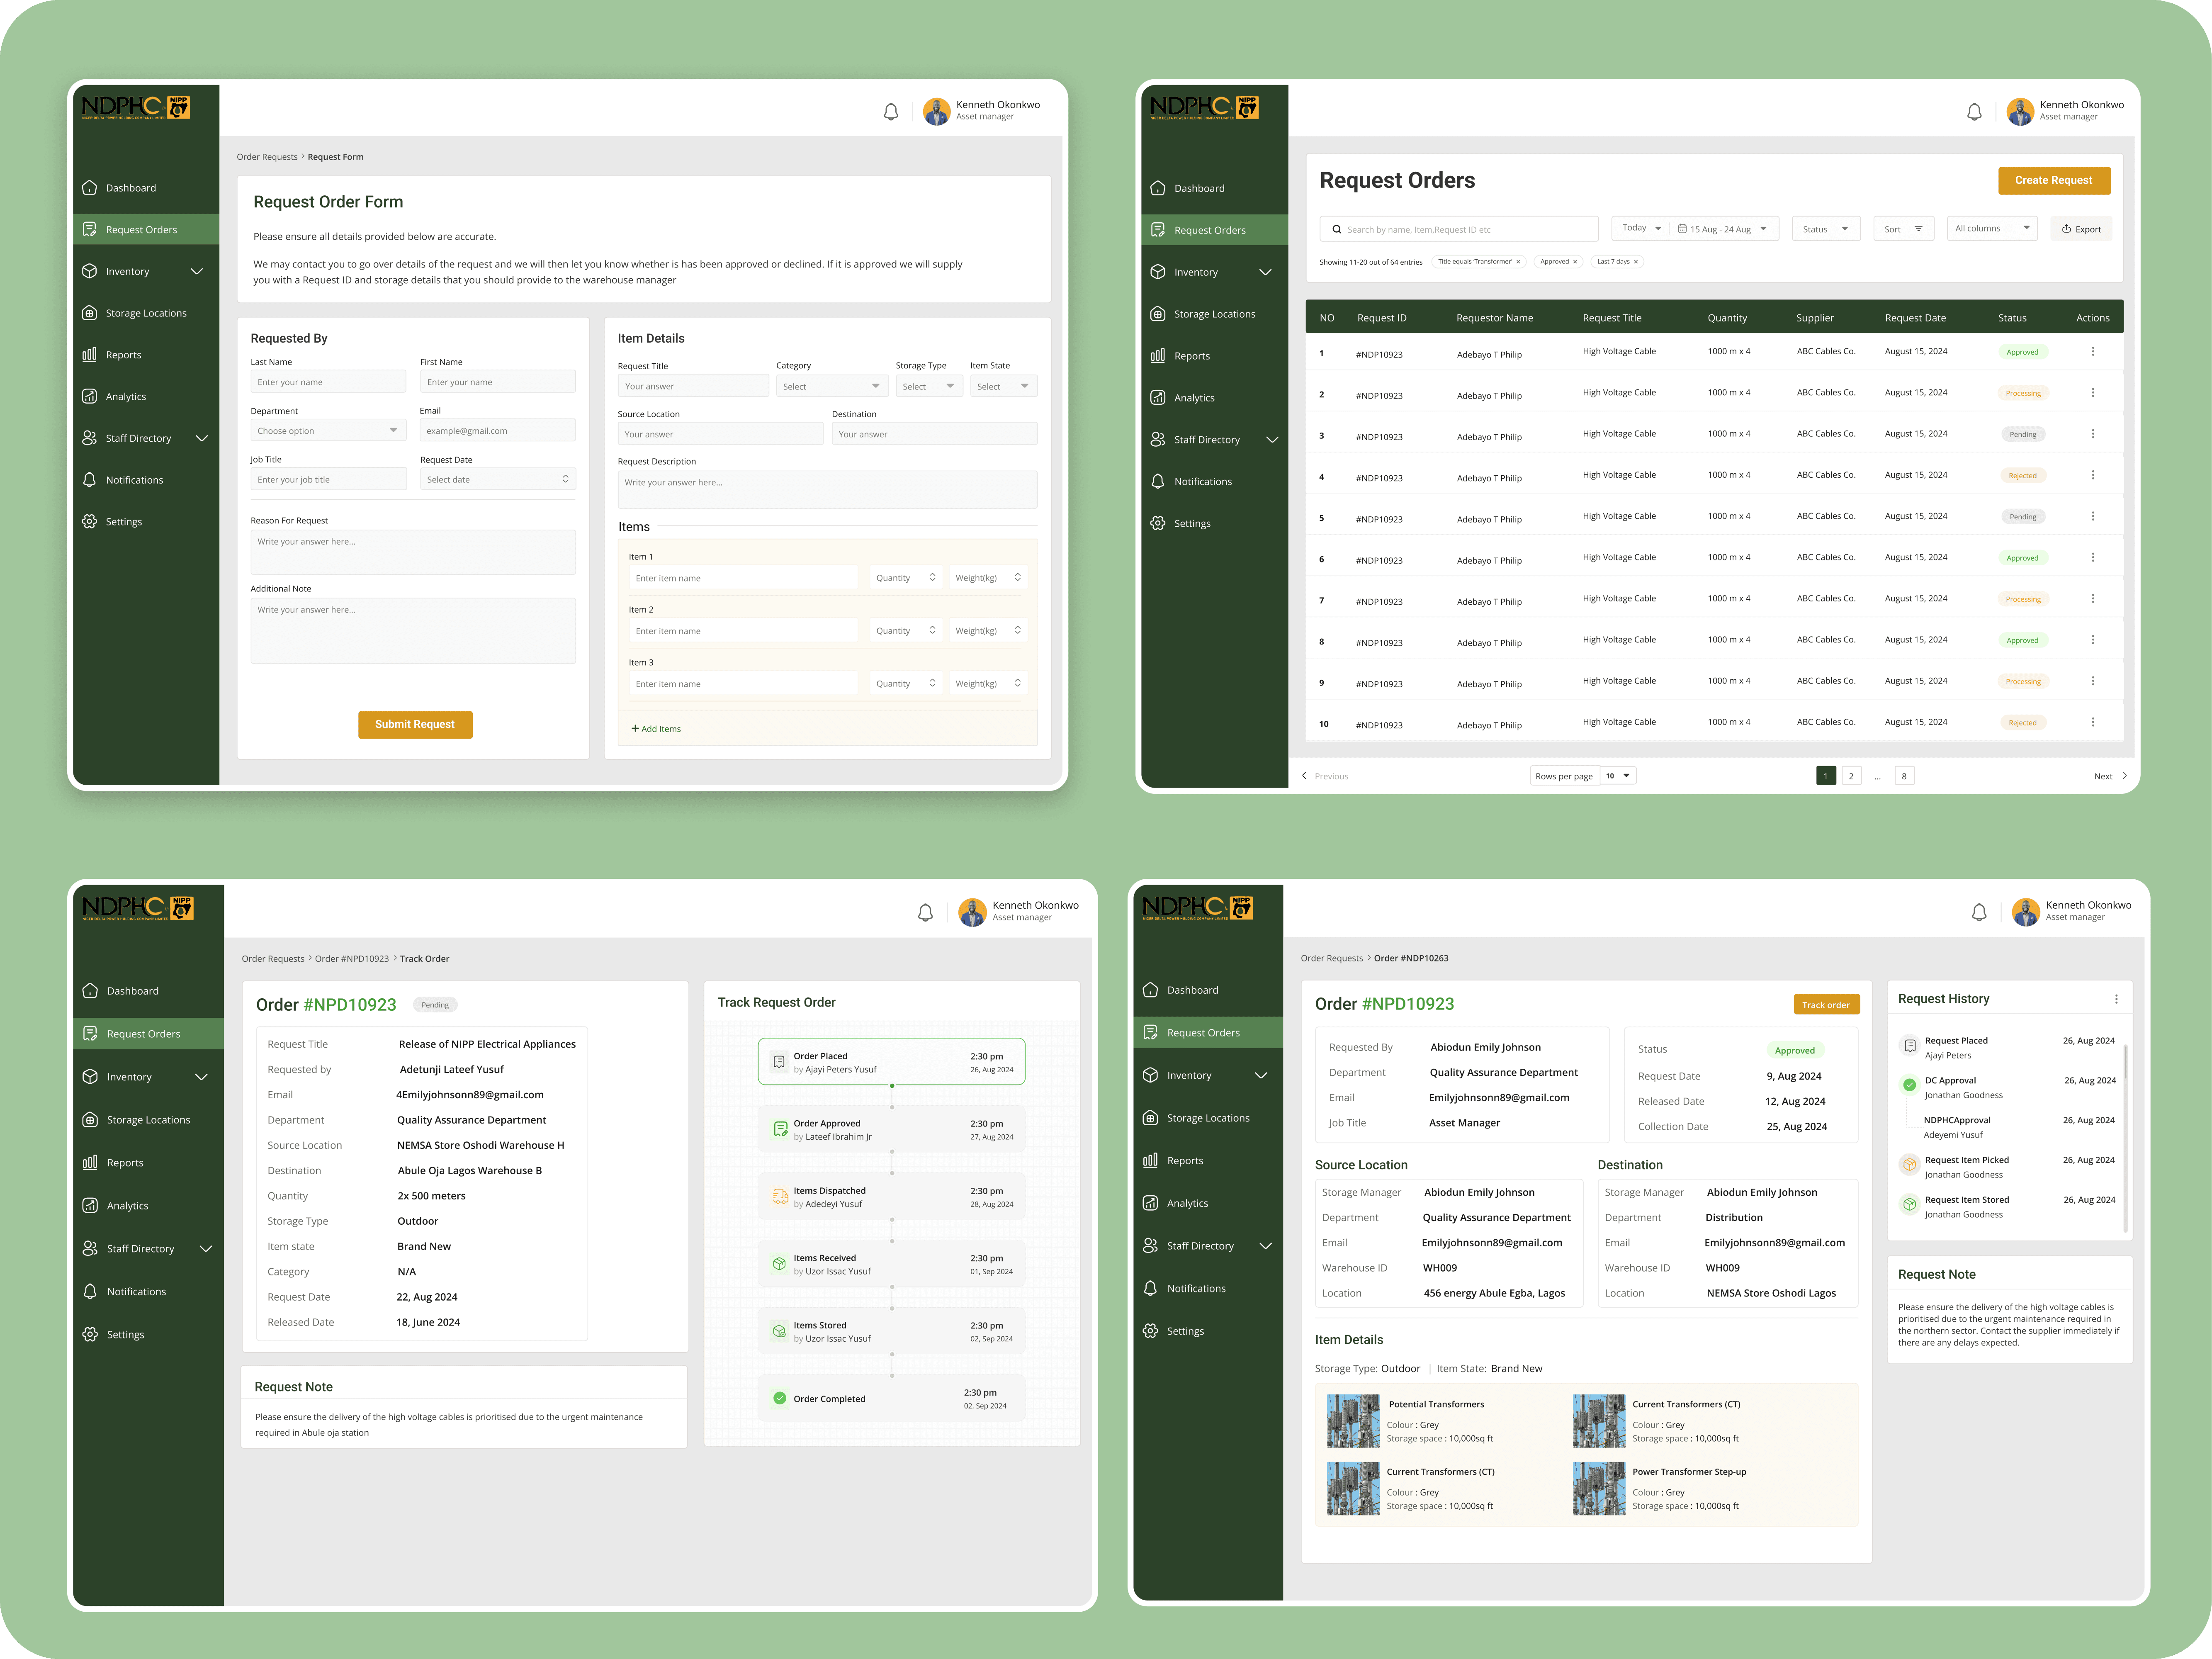Click the Add Items link

click(656, 729)
